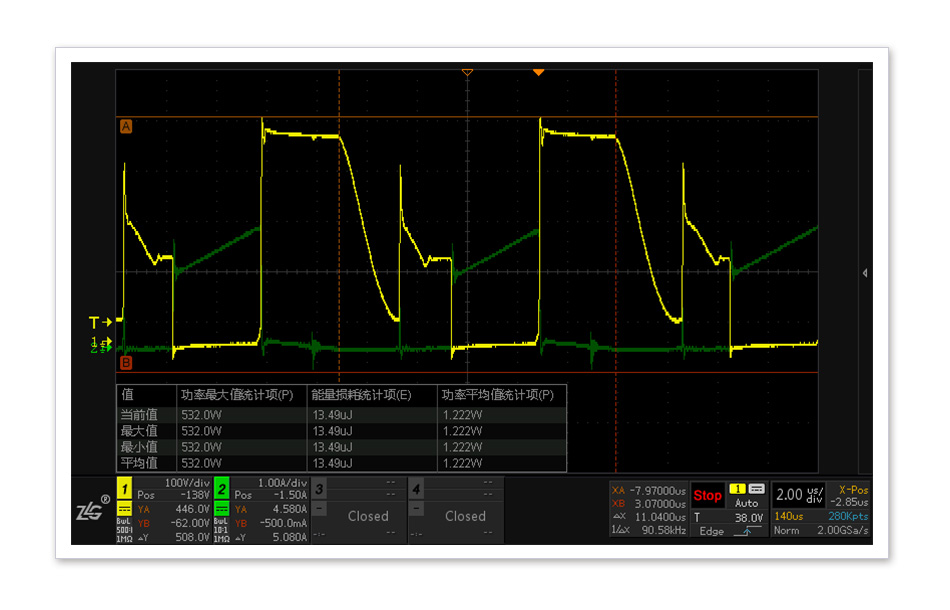Enable closed Channel 4
Image resolution: width=950 pixels, height=610 pixels.
pos(464,516)
